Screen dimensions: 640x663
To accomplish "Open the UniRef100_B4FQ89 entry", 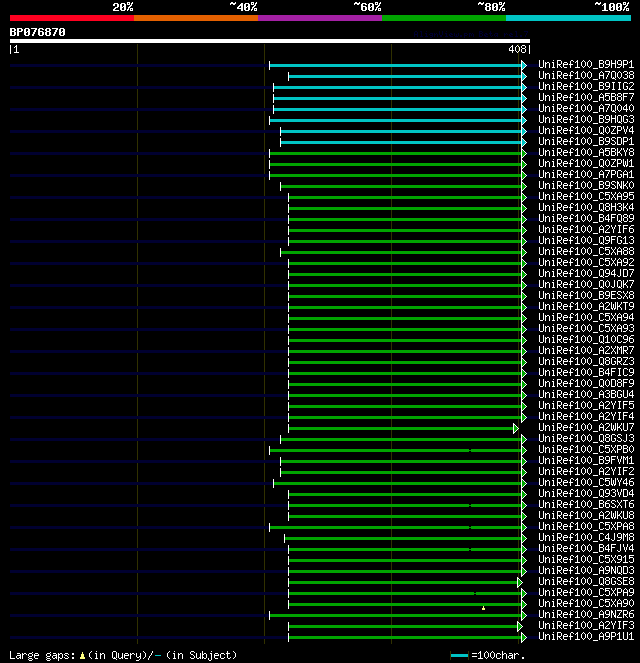I will [x=586, y=218].
